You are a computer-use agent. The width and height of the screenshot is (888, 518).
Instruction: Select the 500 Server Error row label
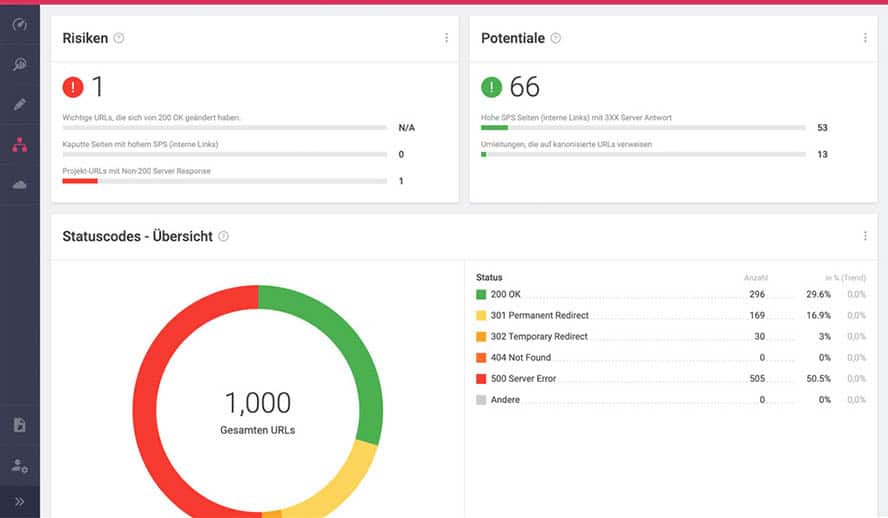pos(523,379)
